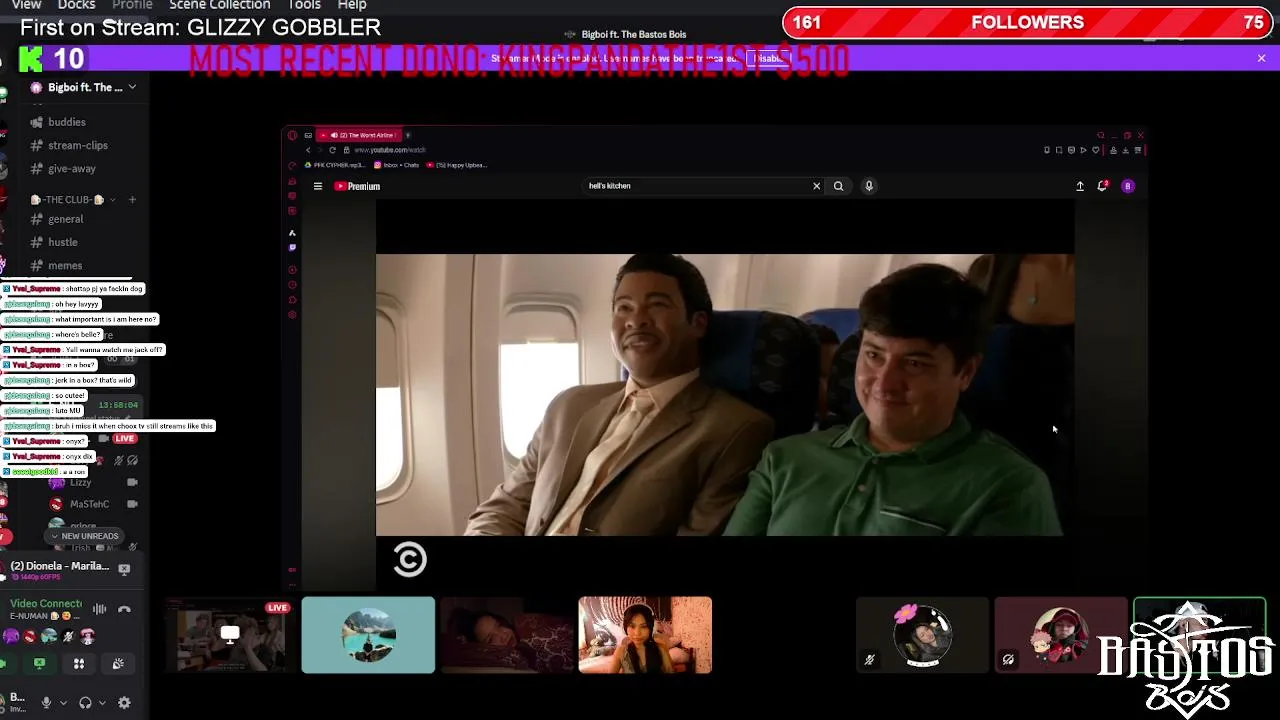This screenshot has height=720, width=1280.
Task: Open the Tools menu
Action: [304, 5]
